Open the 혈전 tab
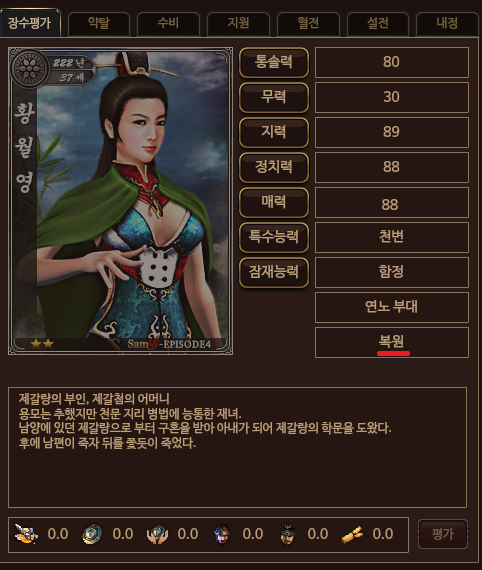This screenshot has width=482, height=570. (x=308, y=24)
